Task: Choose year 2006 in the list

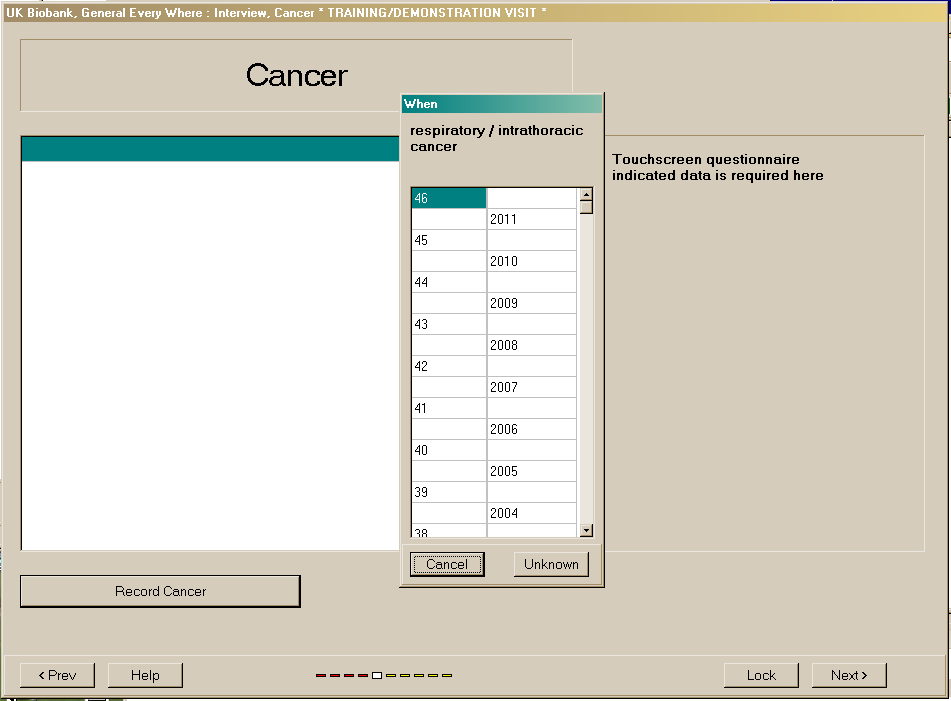Action: pos(531,429)
